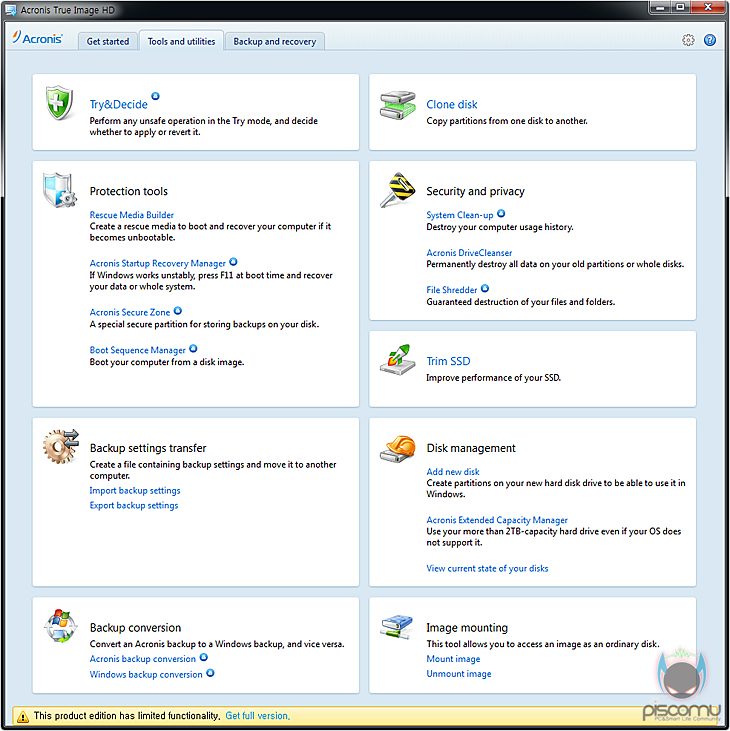
Task: Click the Trim SSD link
Action: (x=448, y=361)
